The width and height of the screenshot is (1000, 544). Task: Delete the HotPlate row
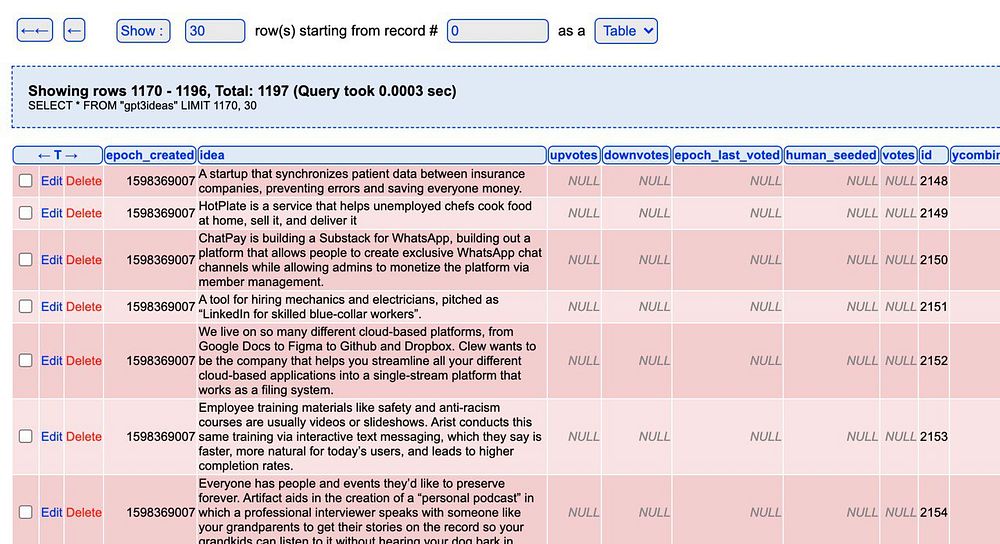coord(84,213)
